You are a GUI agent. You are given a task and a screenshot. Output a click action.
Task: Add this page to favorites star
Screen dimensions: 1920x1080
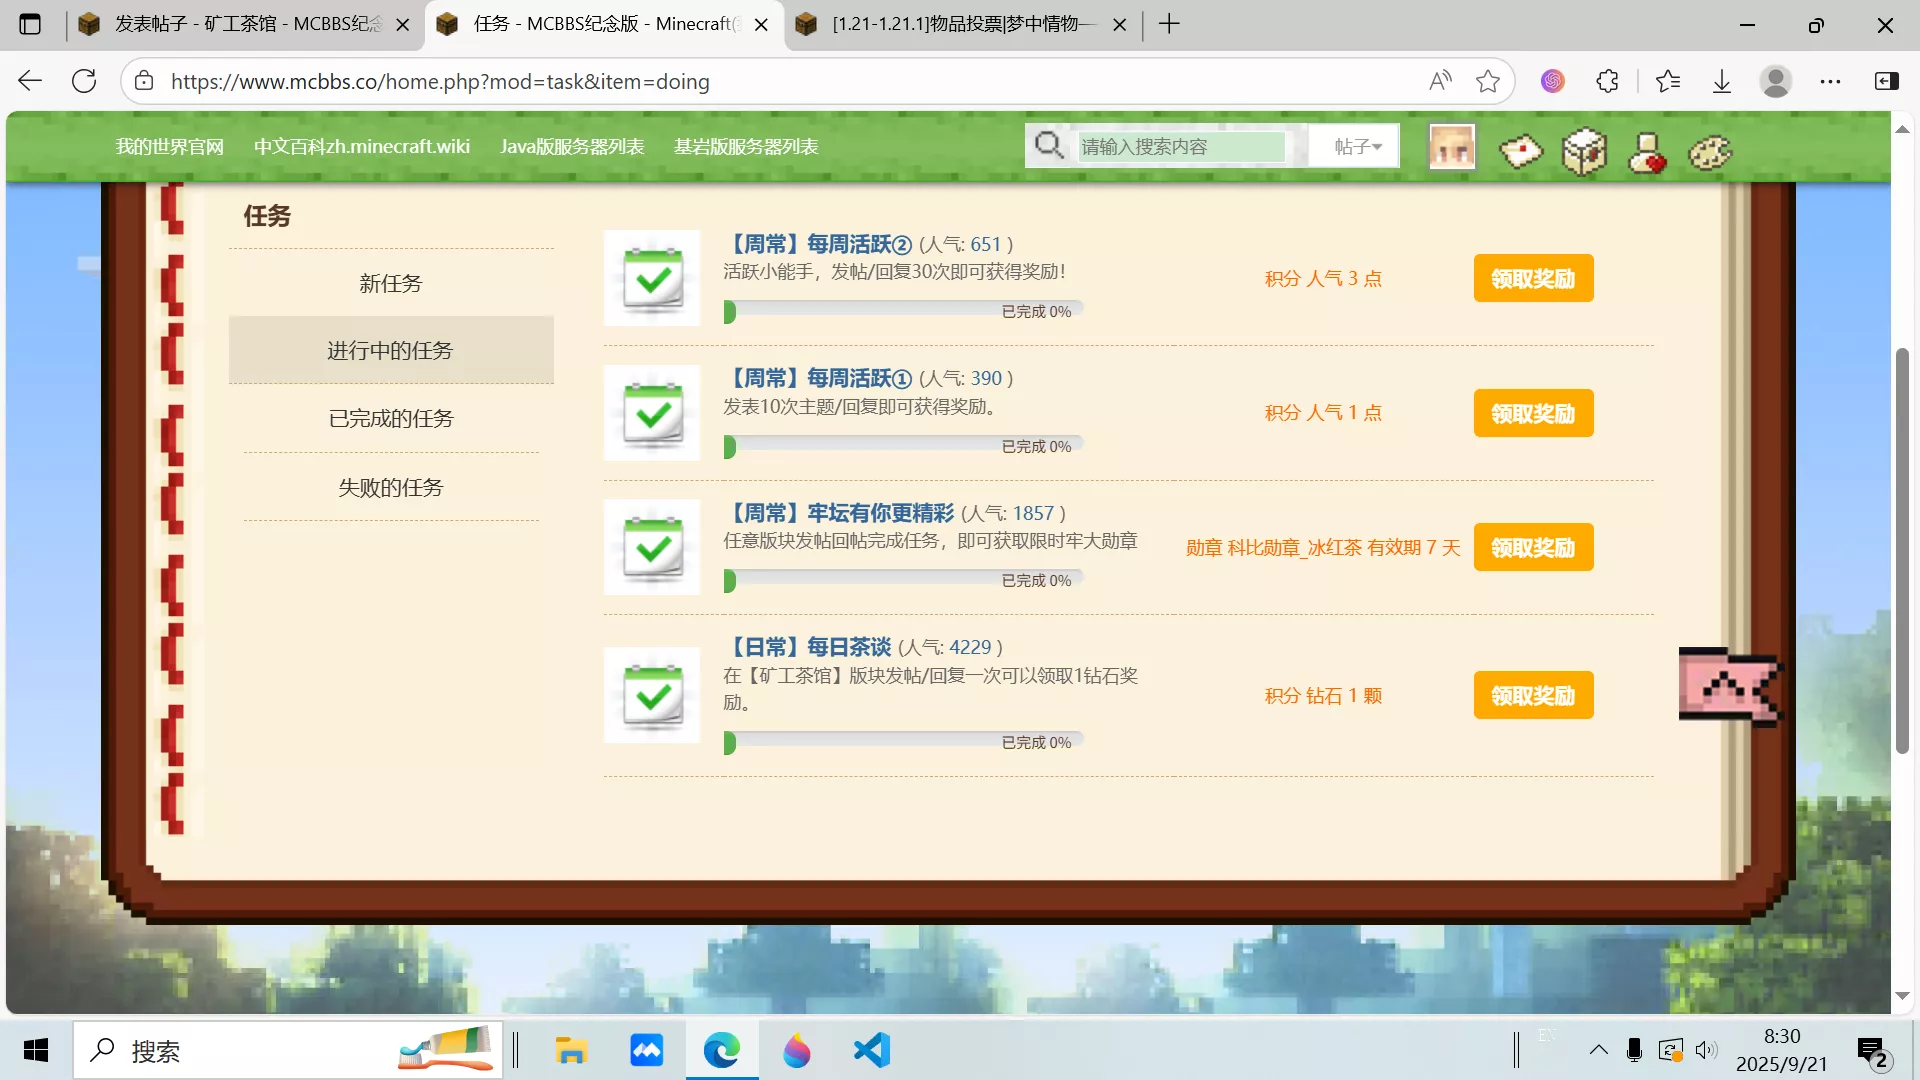(1488, 81)
